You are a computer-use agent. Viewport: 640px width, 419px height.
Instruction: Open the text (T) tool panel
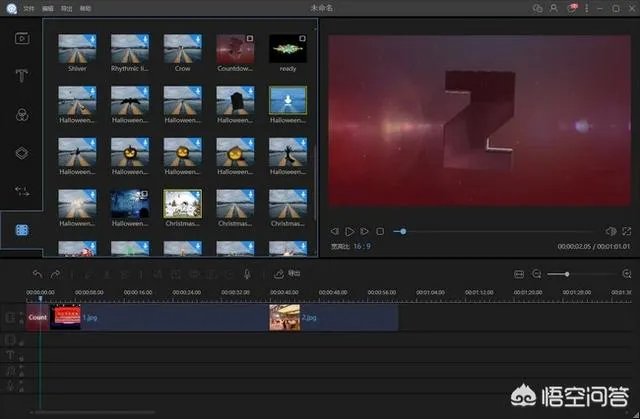21,76
